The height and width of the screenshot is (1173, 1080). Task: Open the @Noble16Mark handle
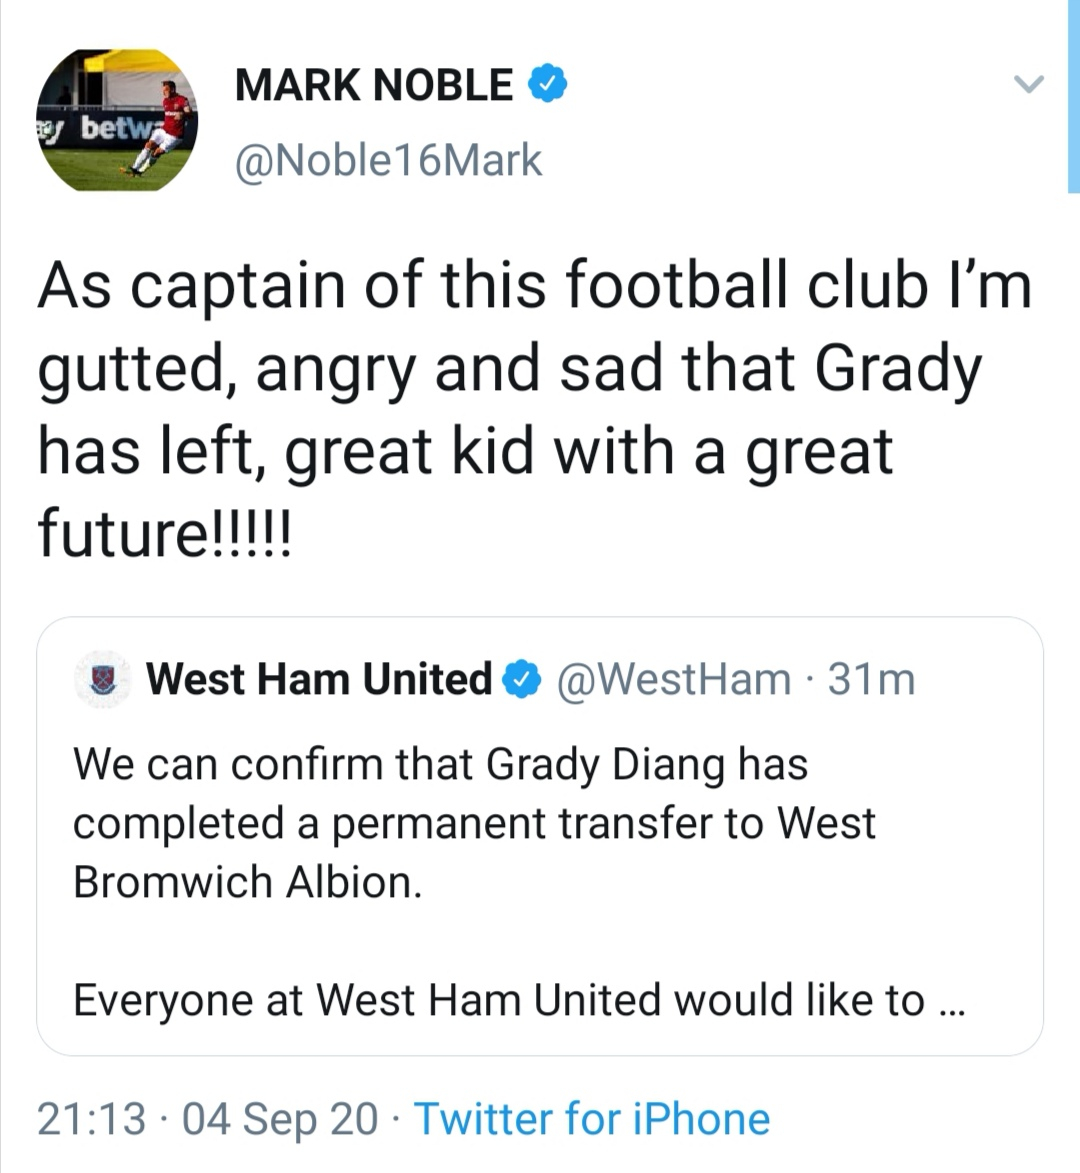(388, 160)
